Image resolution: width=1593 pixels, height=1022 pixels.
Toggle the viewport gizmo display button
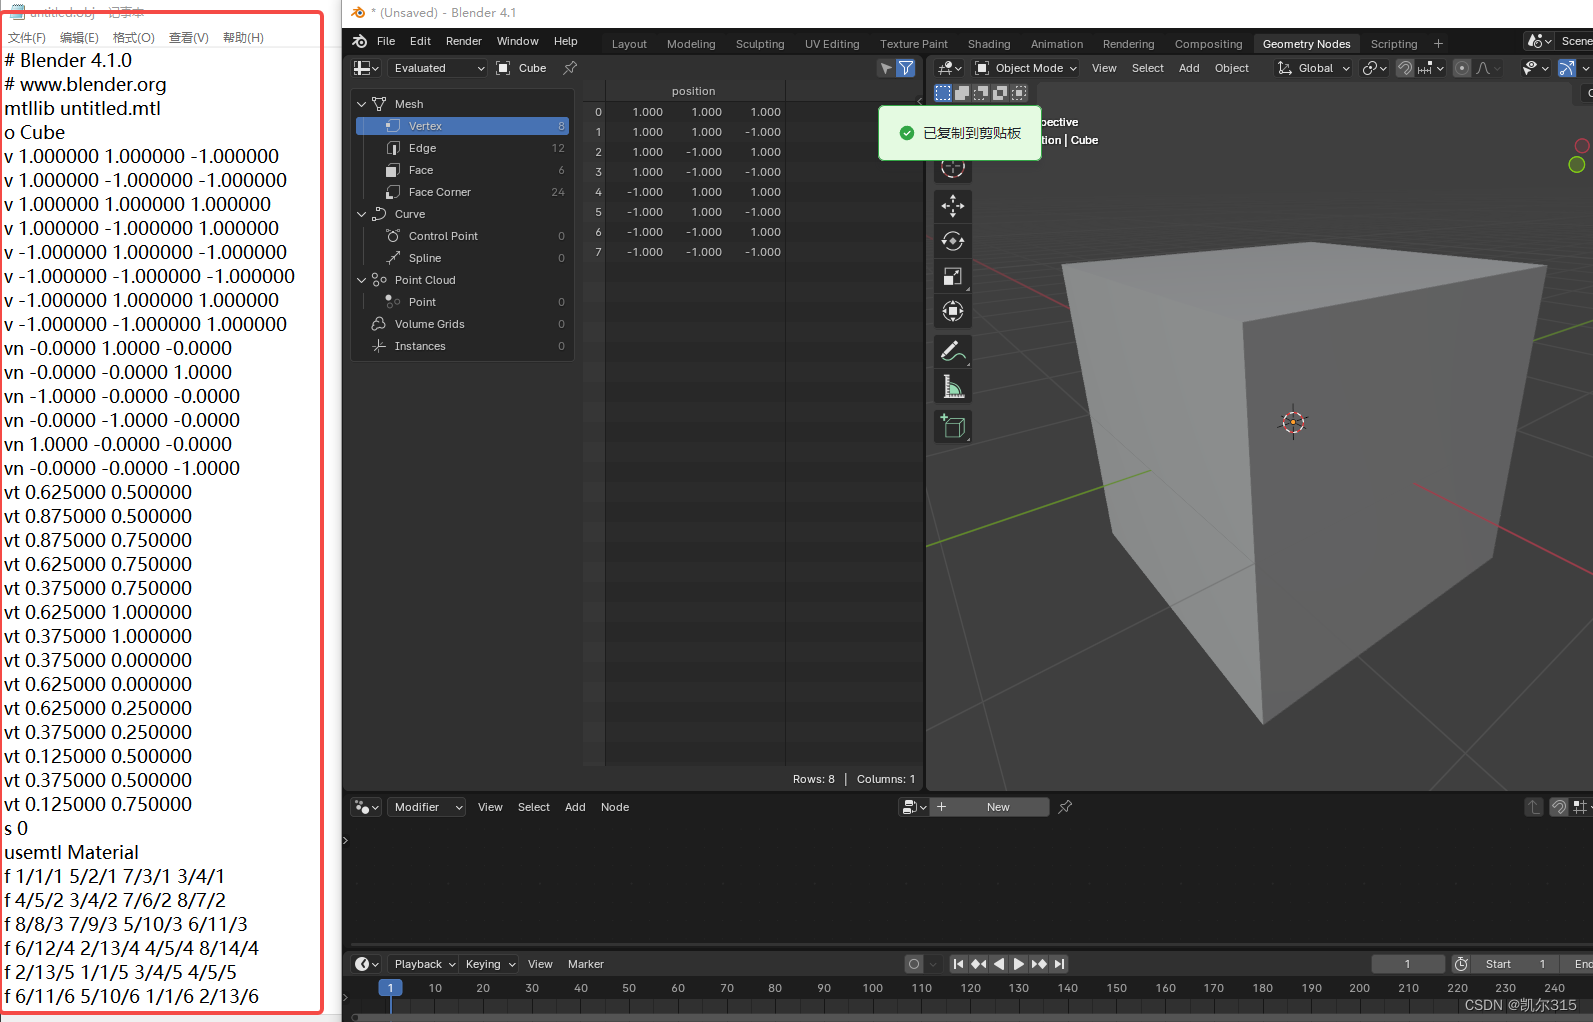1567,68
